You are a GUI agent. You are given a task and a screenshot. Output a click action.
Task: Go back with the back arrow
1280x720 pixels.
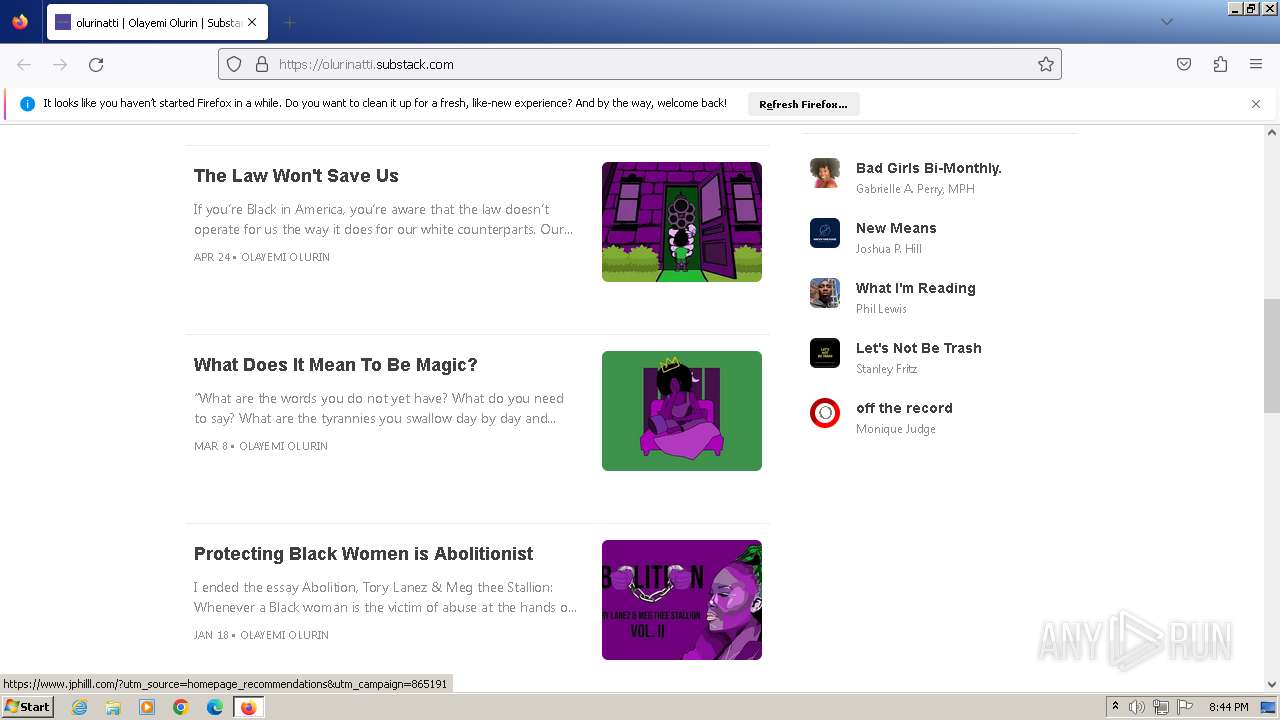24,64
